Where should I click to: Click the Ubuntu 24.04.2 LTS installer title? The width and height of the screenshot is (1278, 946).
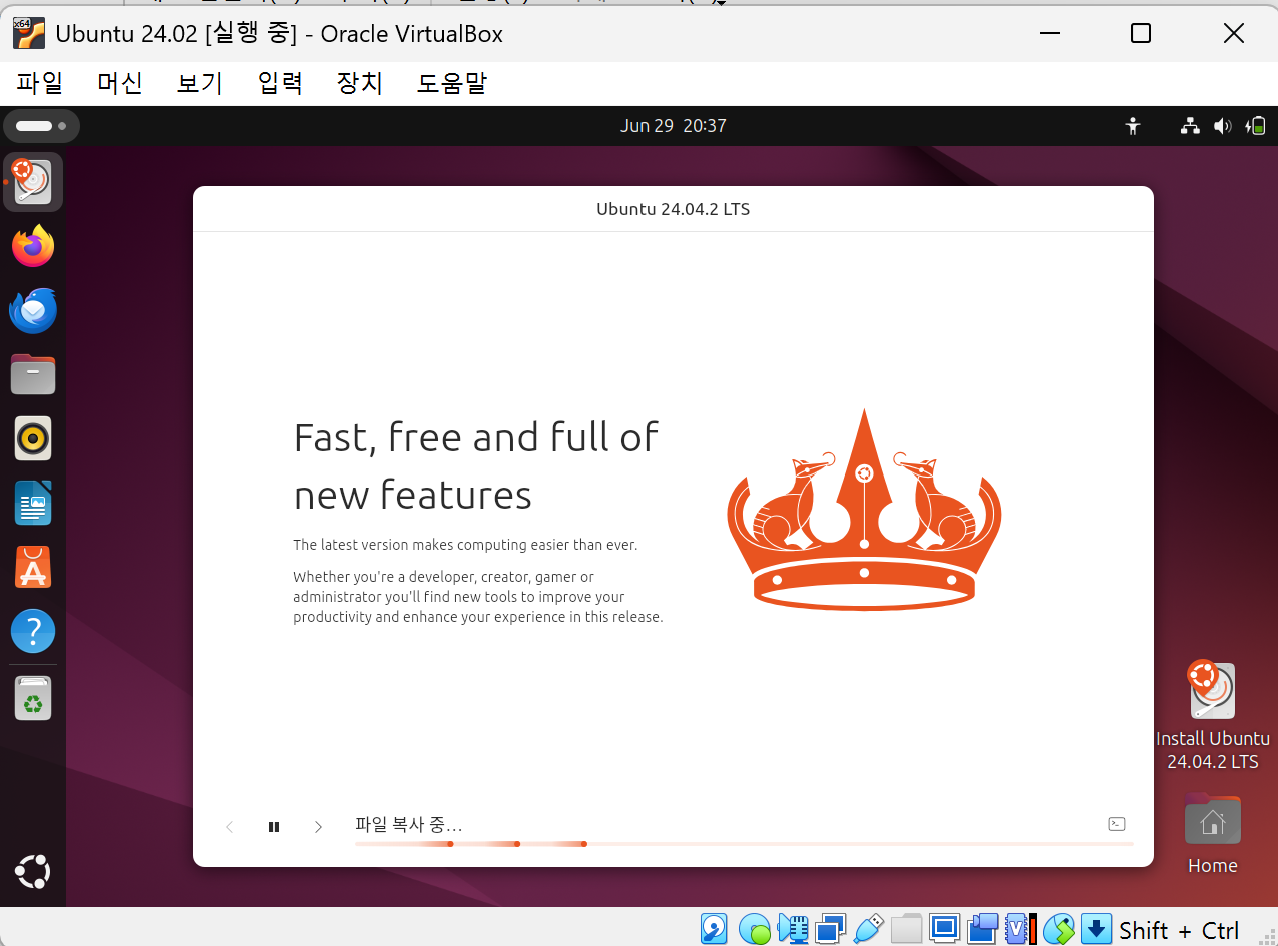[x=673, y=209]
